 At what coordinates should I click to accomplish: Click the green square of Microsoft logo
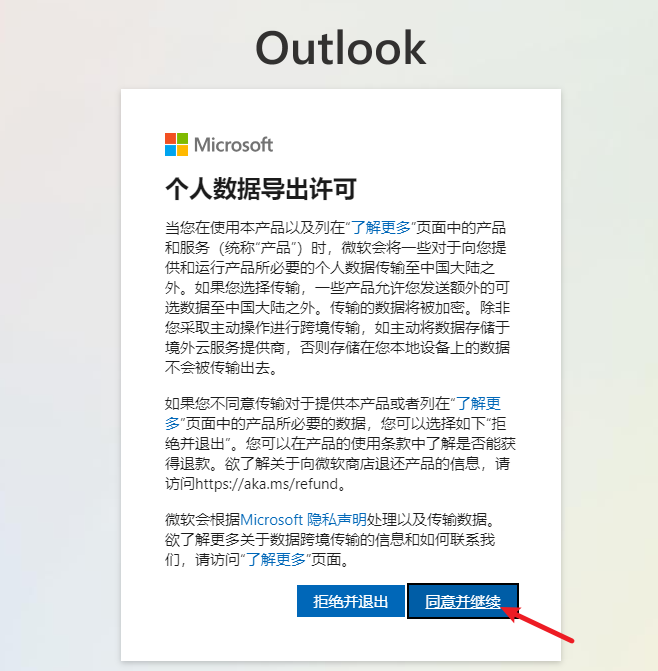tap(182, 138)
